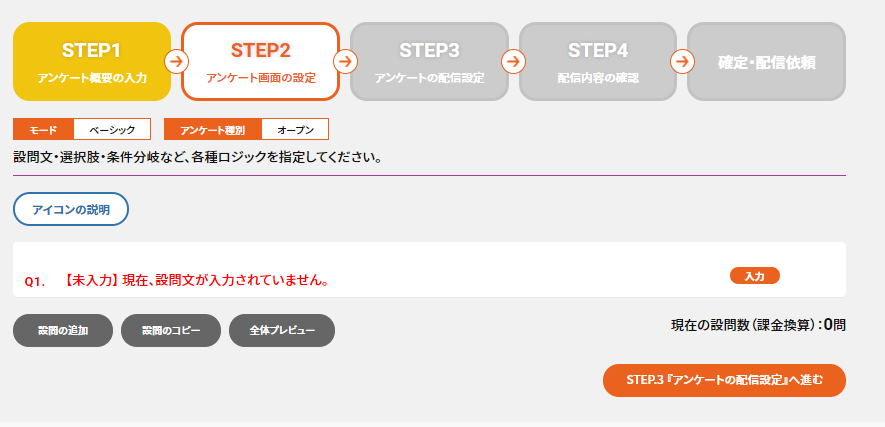Click the オープン survey type value
The width and height of the screenshot is (885, 427).
point(295,129)
